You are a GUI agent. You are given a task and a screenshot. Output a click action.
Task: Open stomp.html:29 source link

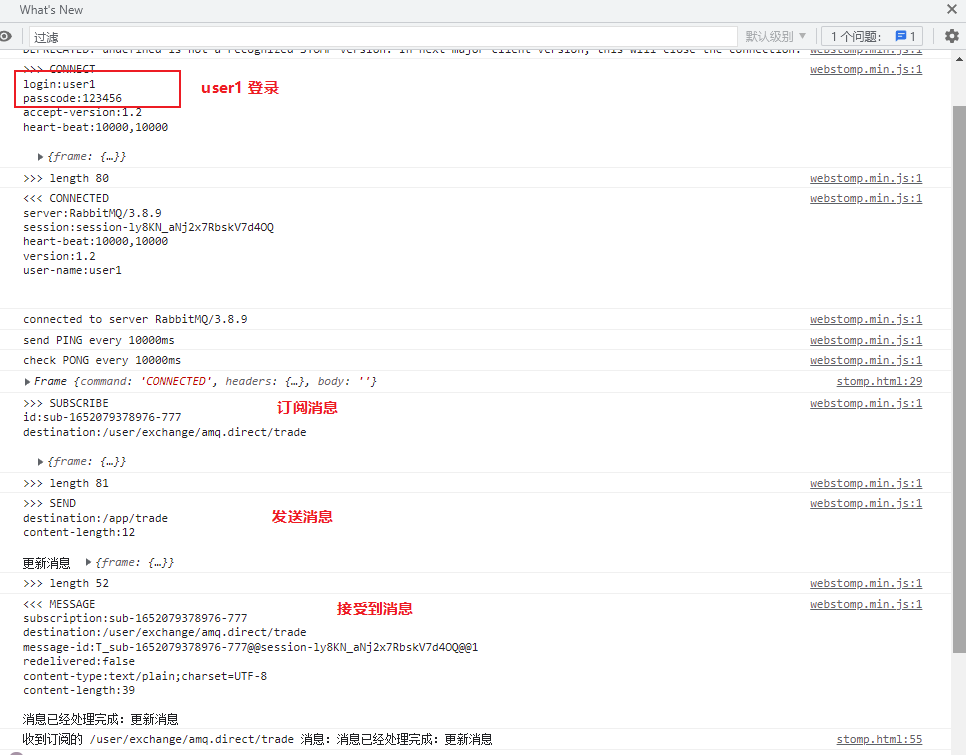pos(879,381)
